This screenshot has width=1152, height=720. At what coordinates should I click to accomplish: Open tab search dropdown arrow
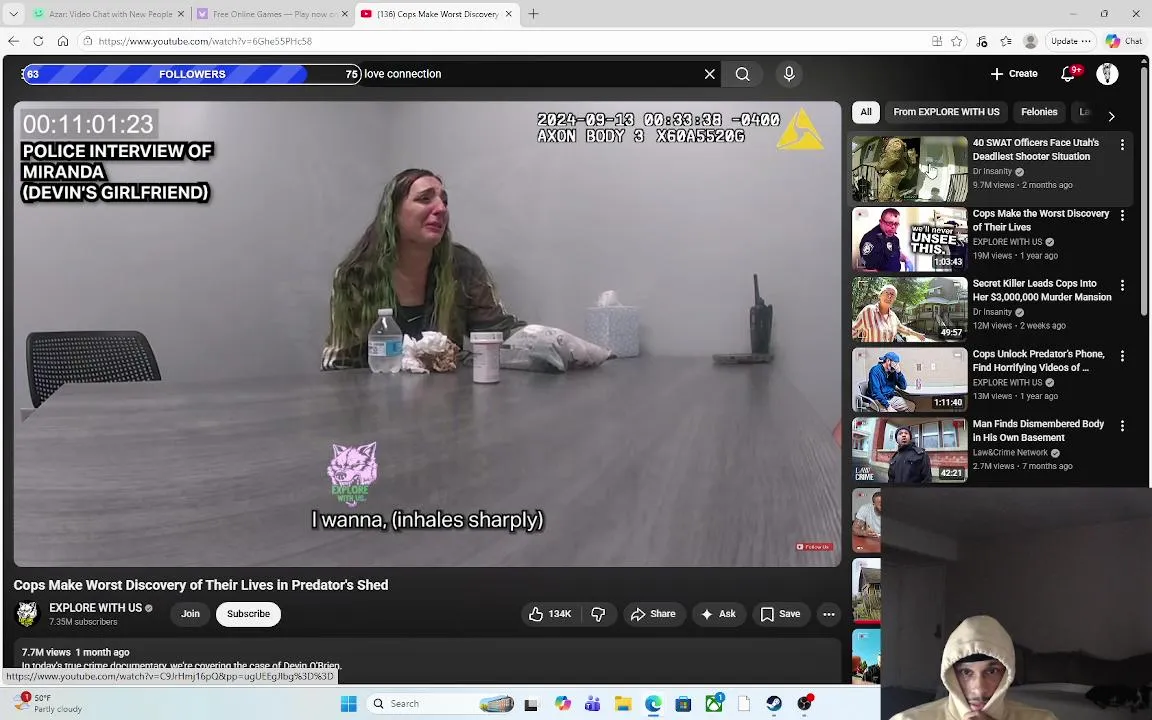pyautogui.click(x=13, y=14)
